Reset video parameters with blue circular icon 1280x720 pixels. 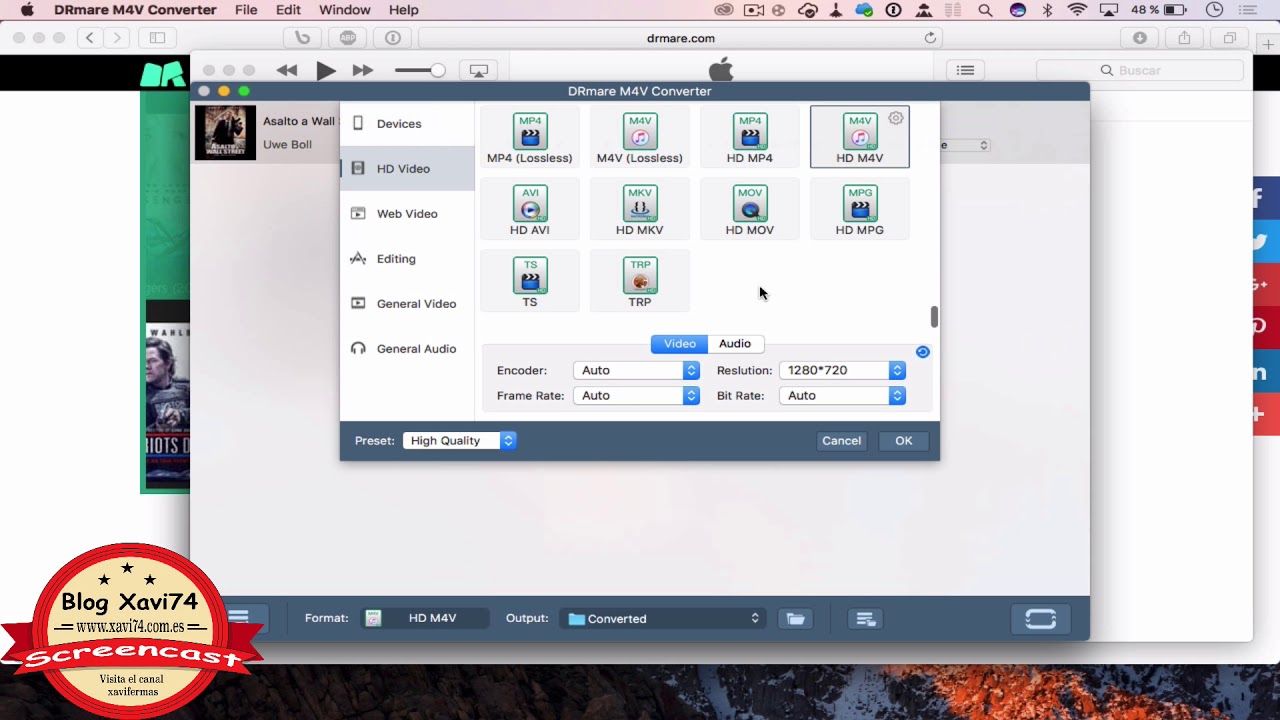tap(922, 352)
